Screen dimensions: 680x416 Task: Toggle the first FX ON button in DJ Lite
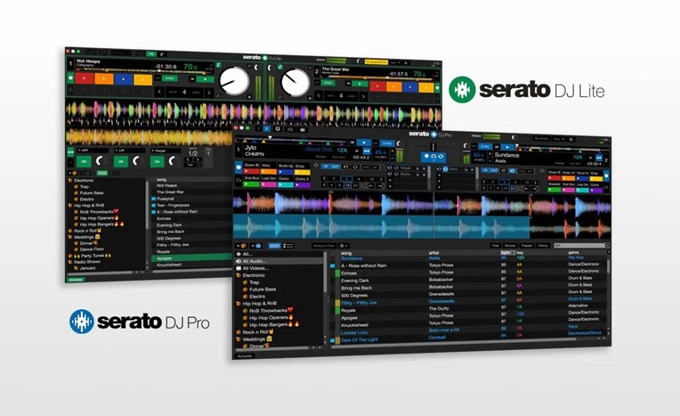pyautogui.click(x=84, y=161)
